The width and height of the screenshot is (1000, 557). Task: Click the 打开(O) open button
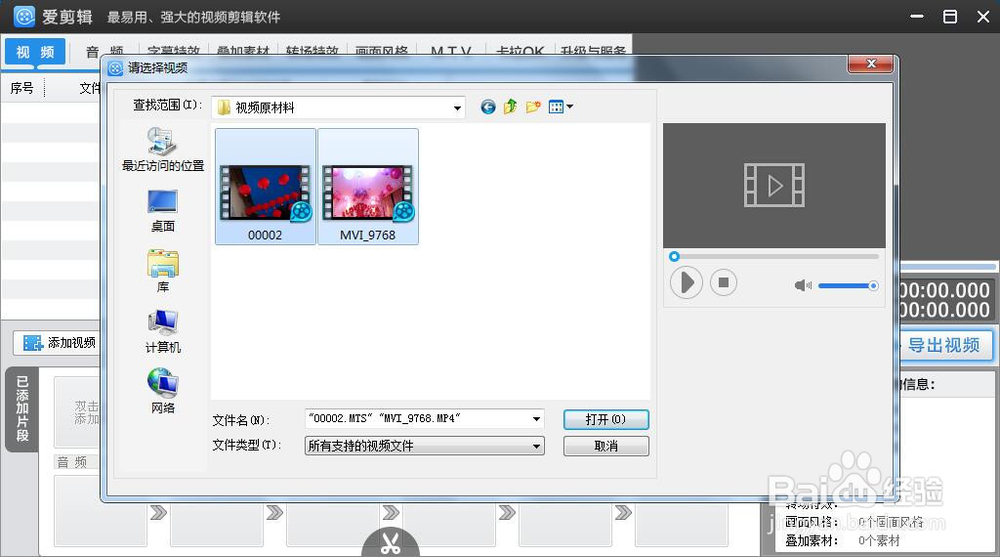tap(606, 419)
